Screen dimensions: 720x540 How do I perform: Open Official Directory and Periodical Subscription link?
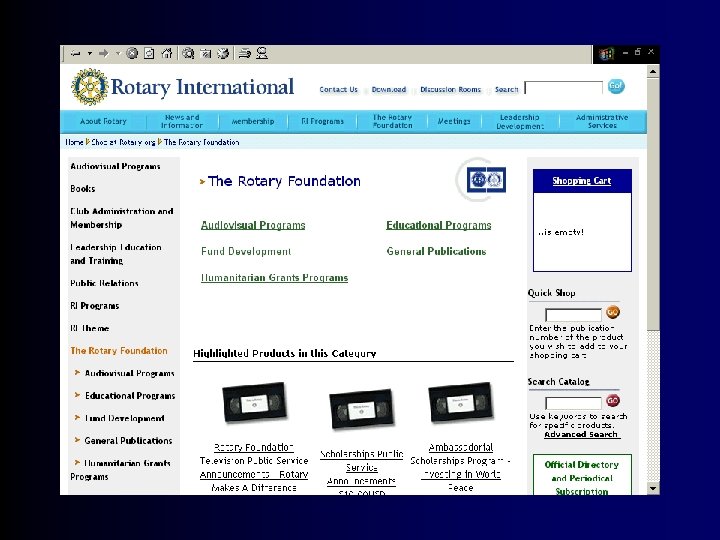coord(582,478)
